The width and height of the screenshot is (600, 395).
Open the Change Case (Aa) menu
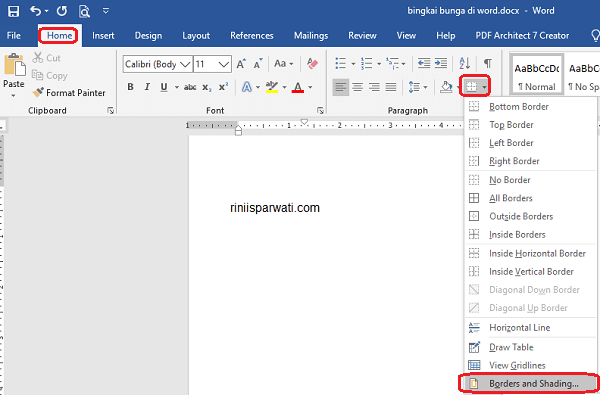point(284,64)
